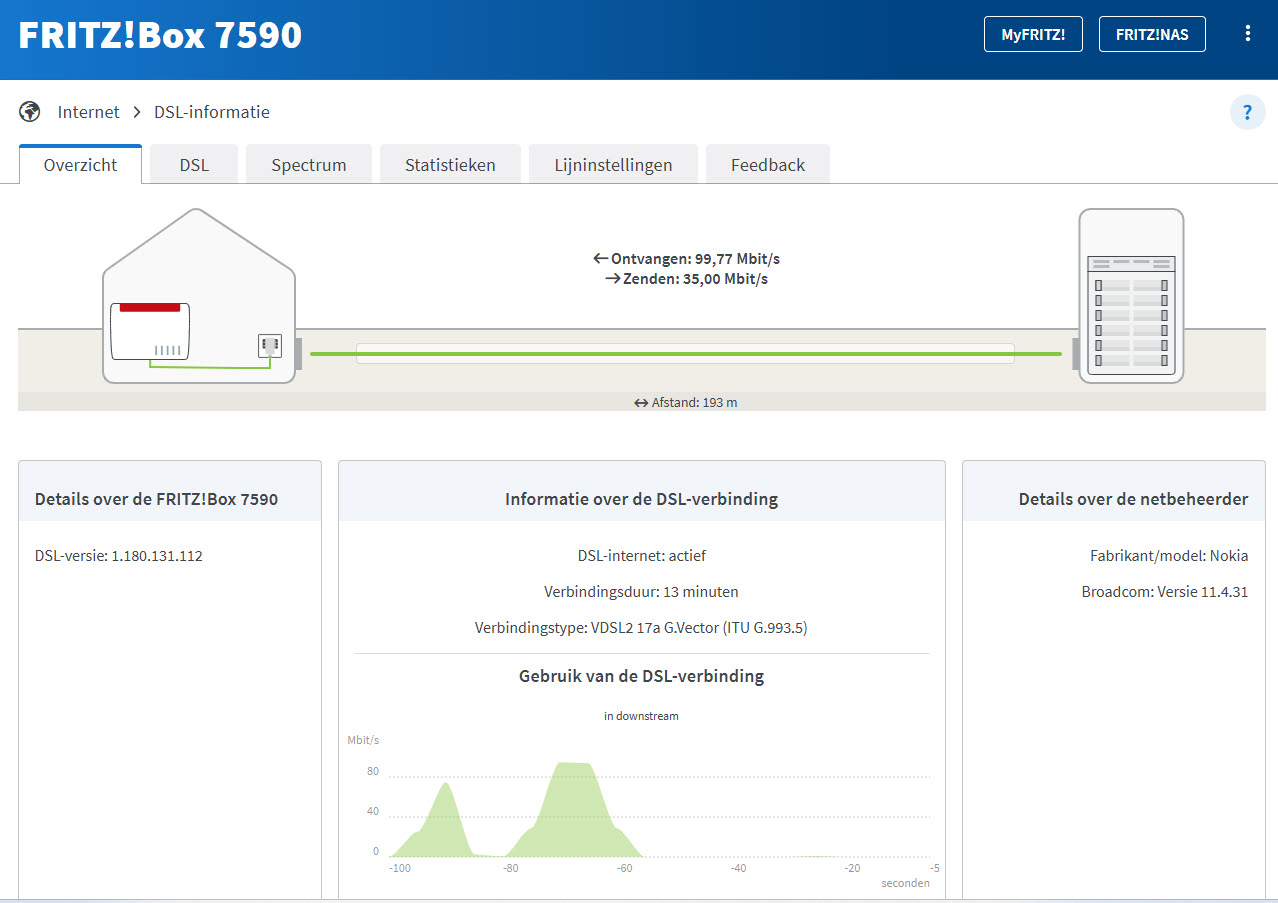Viewport: 1278px width, 903px height.
Task: Switch to the DSL tab
Action: pos(194,165)
